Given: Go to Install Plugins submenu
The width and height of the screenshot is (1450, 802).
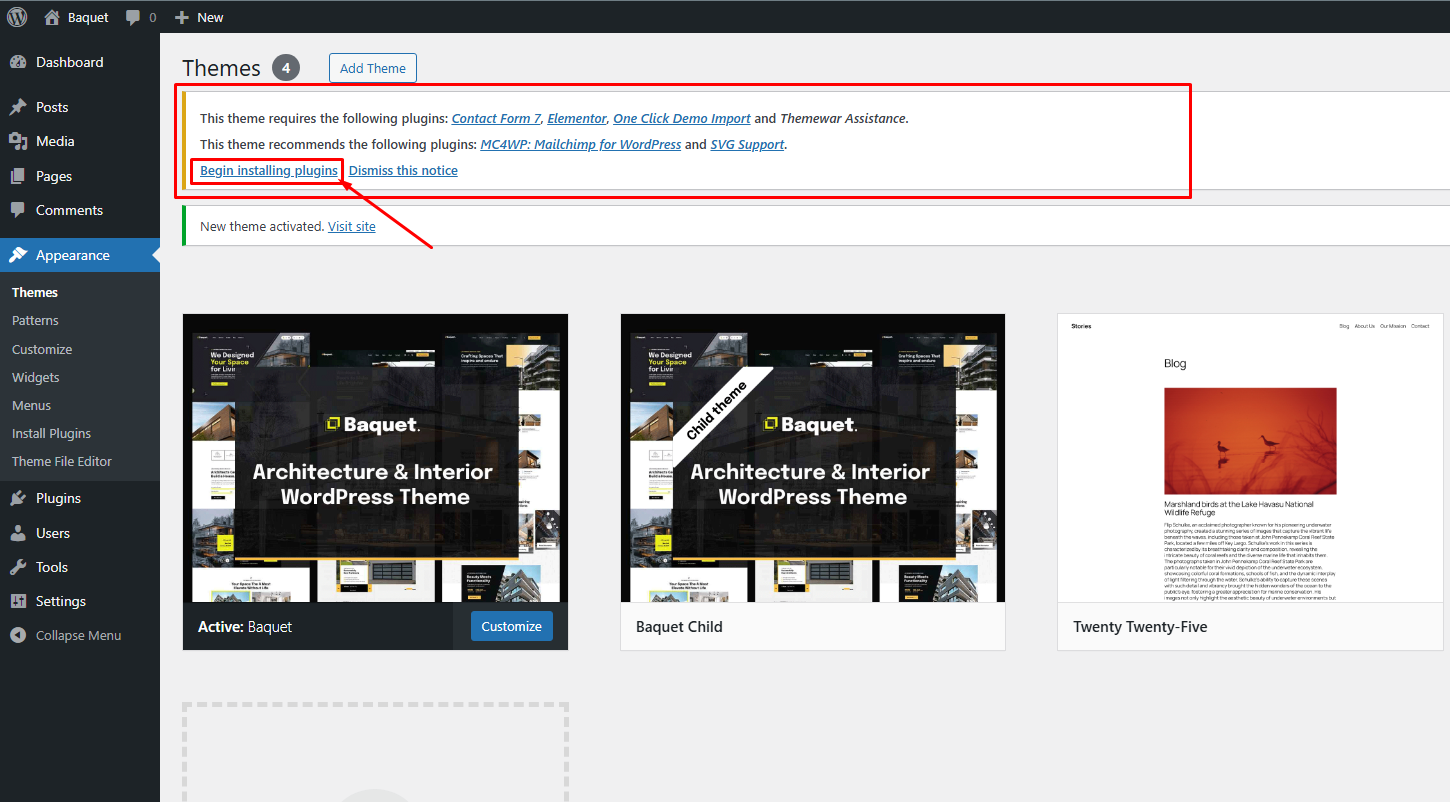Looking at the screenshot, I should coord(51,433).
